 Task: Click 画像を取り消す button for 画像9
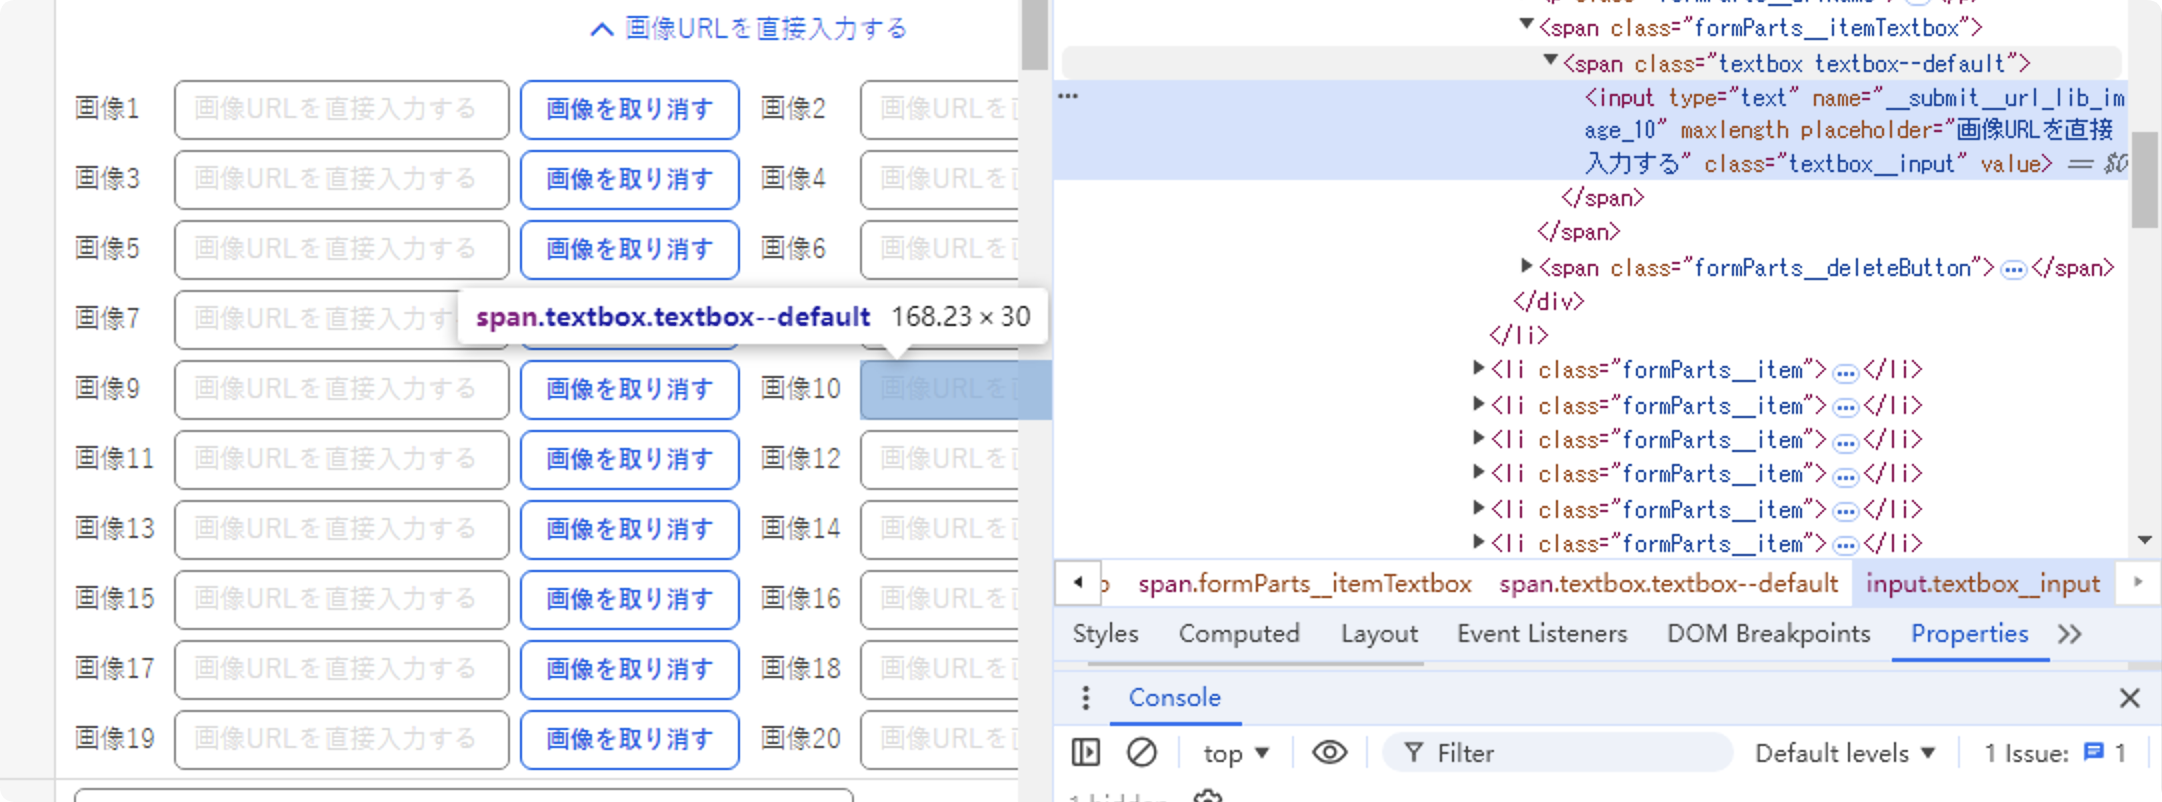click(630, 389)
